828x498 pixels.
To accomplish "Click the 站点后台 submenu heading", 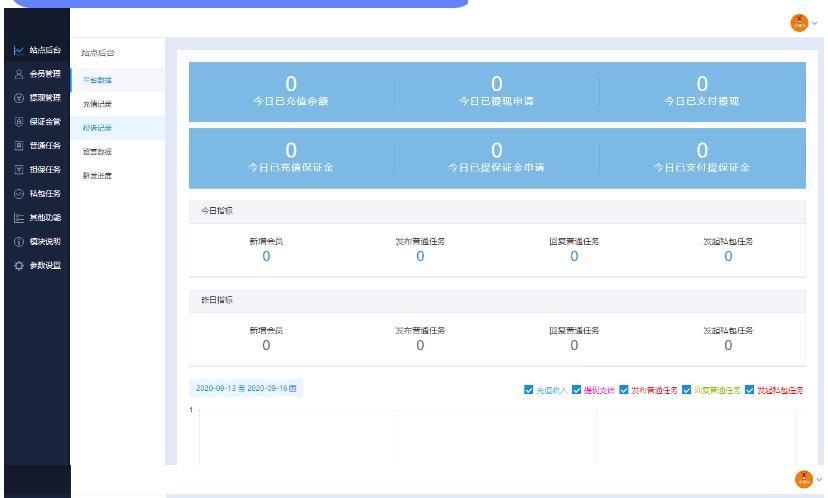I will [98, 53].
